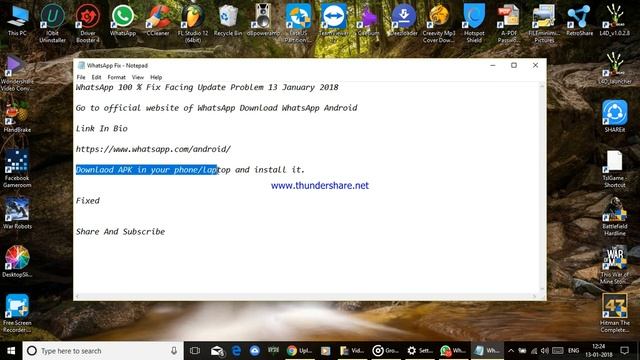Launch WhatsApp desktop shortcut
Image resolution: width=640 pixels, height=360 pixels.
[x=123, y=20]
